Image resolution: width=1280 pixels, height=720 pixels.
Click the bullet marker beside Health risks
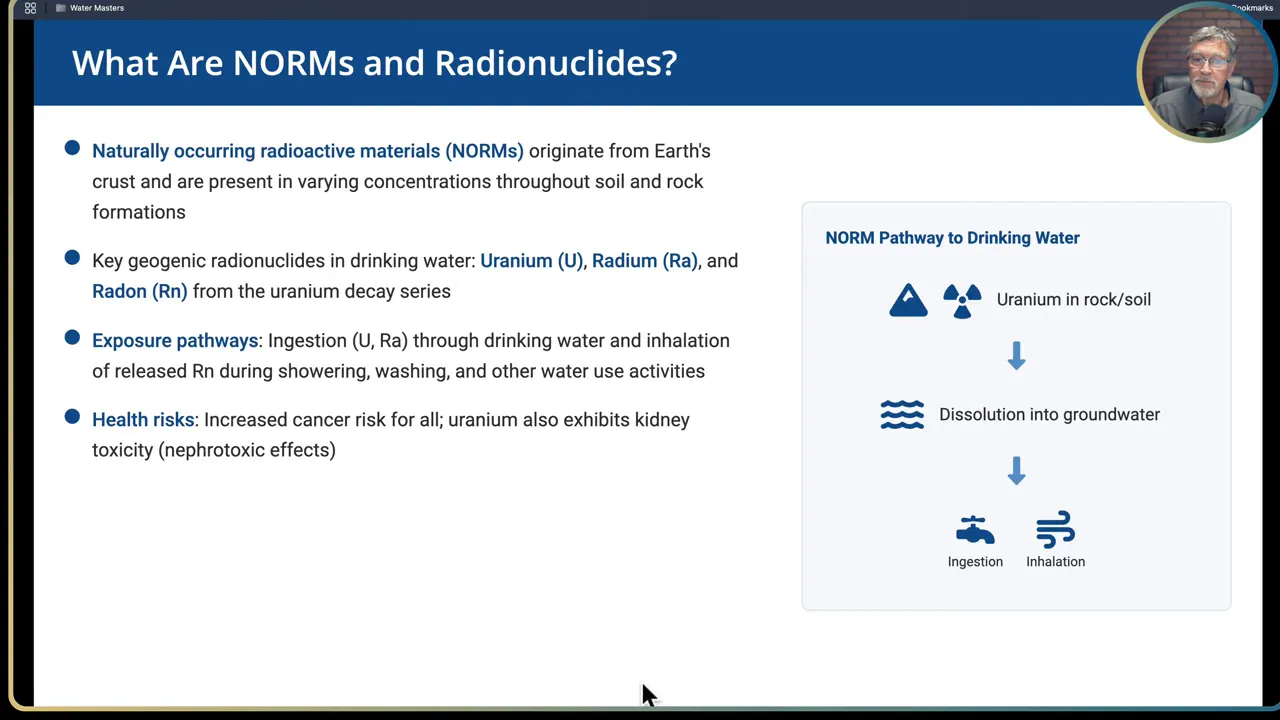click(72, 418)
